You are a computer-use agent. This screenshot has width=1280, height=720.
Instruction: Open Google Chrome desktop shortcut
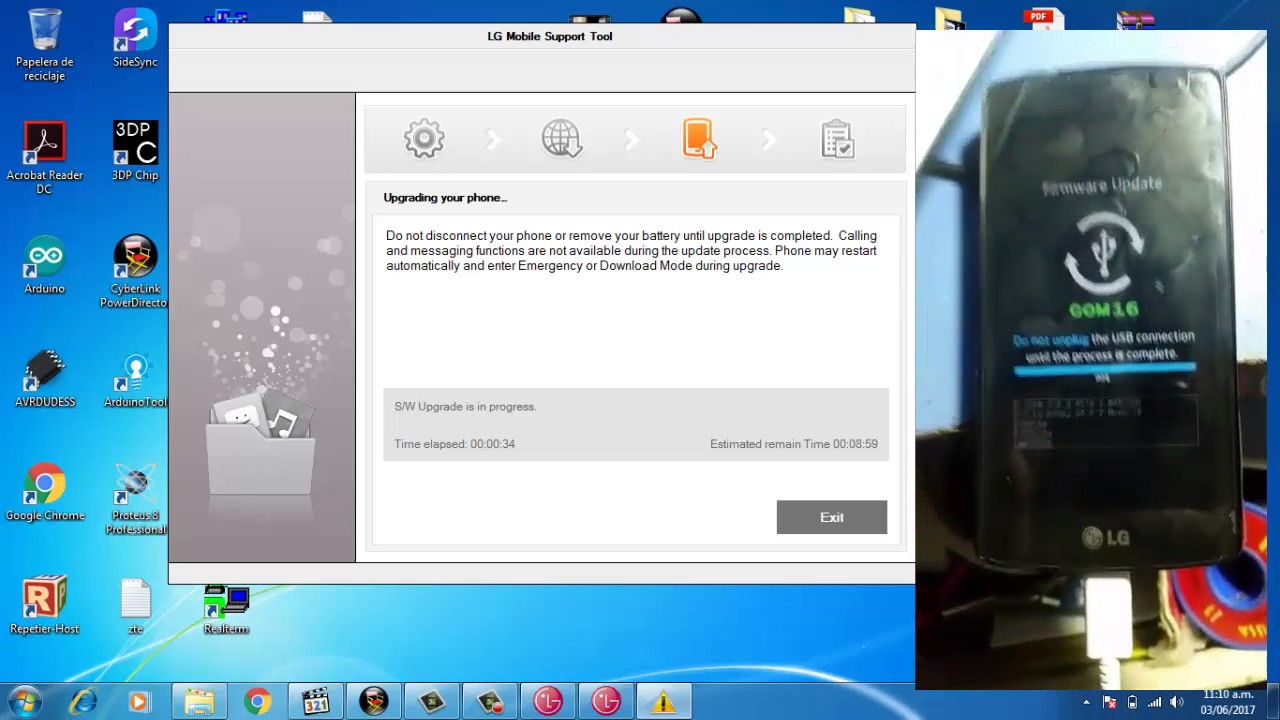[45, 492]
